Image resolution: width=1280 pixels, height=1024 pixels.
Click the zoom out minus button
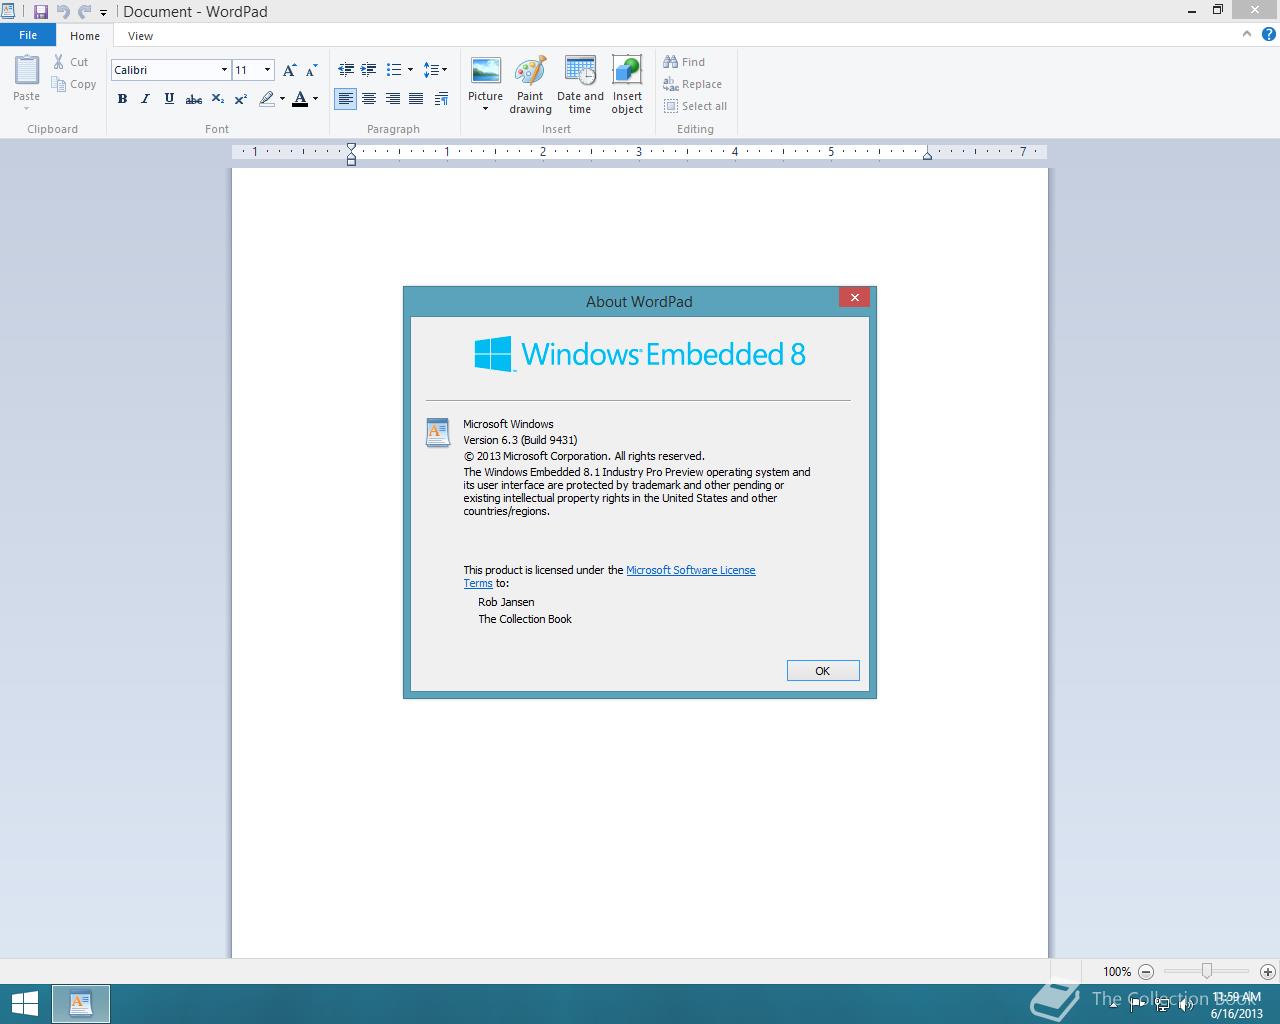[x=1146, y=971]
